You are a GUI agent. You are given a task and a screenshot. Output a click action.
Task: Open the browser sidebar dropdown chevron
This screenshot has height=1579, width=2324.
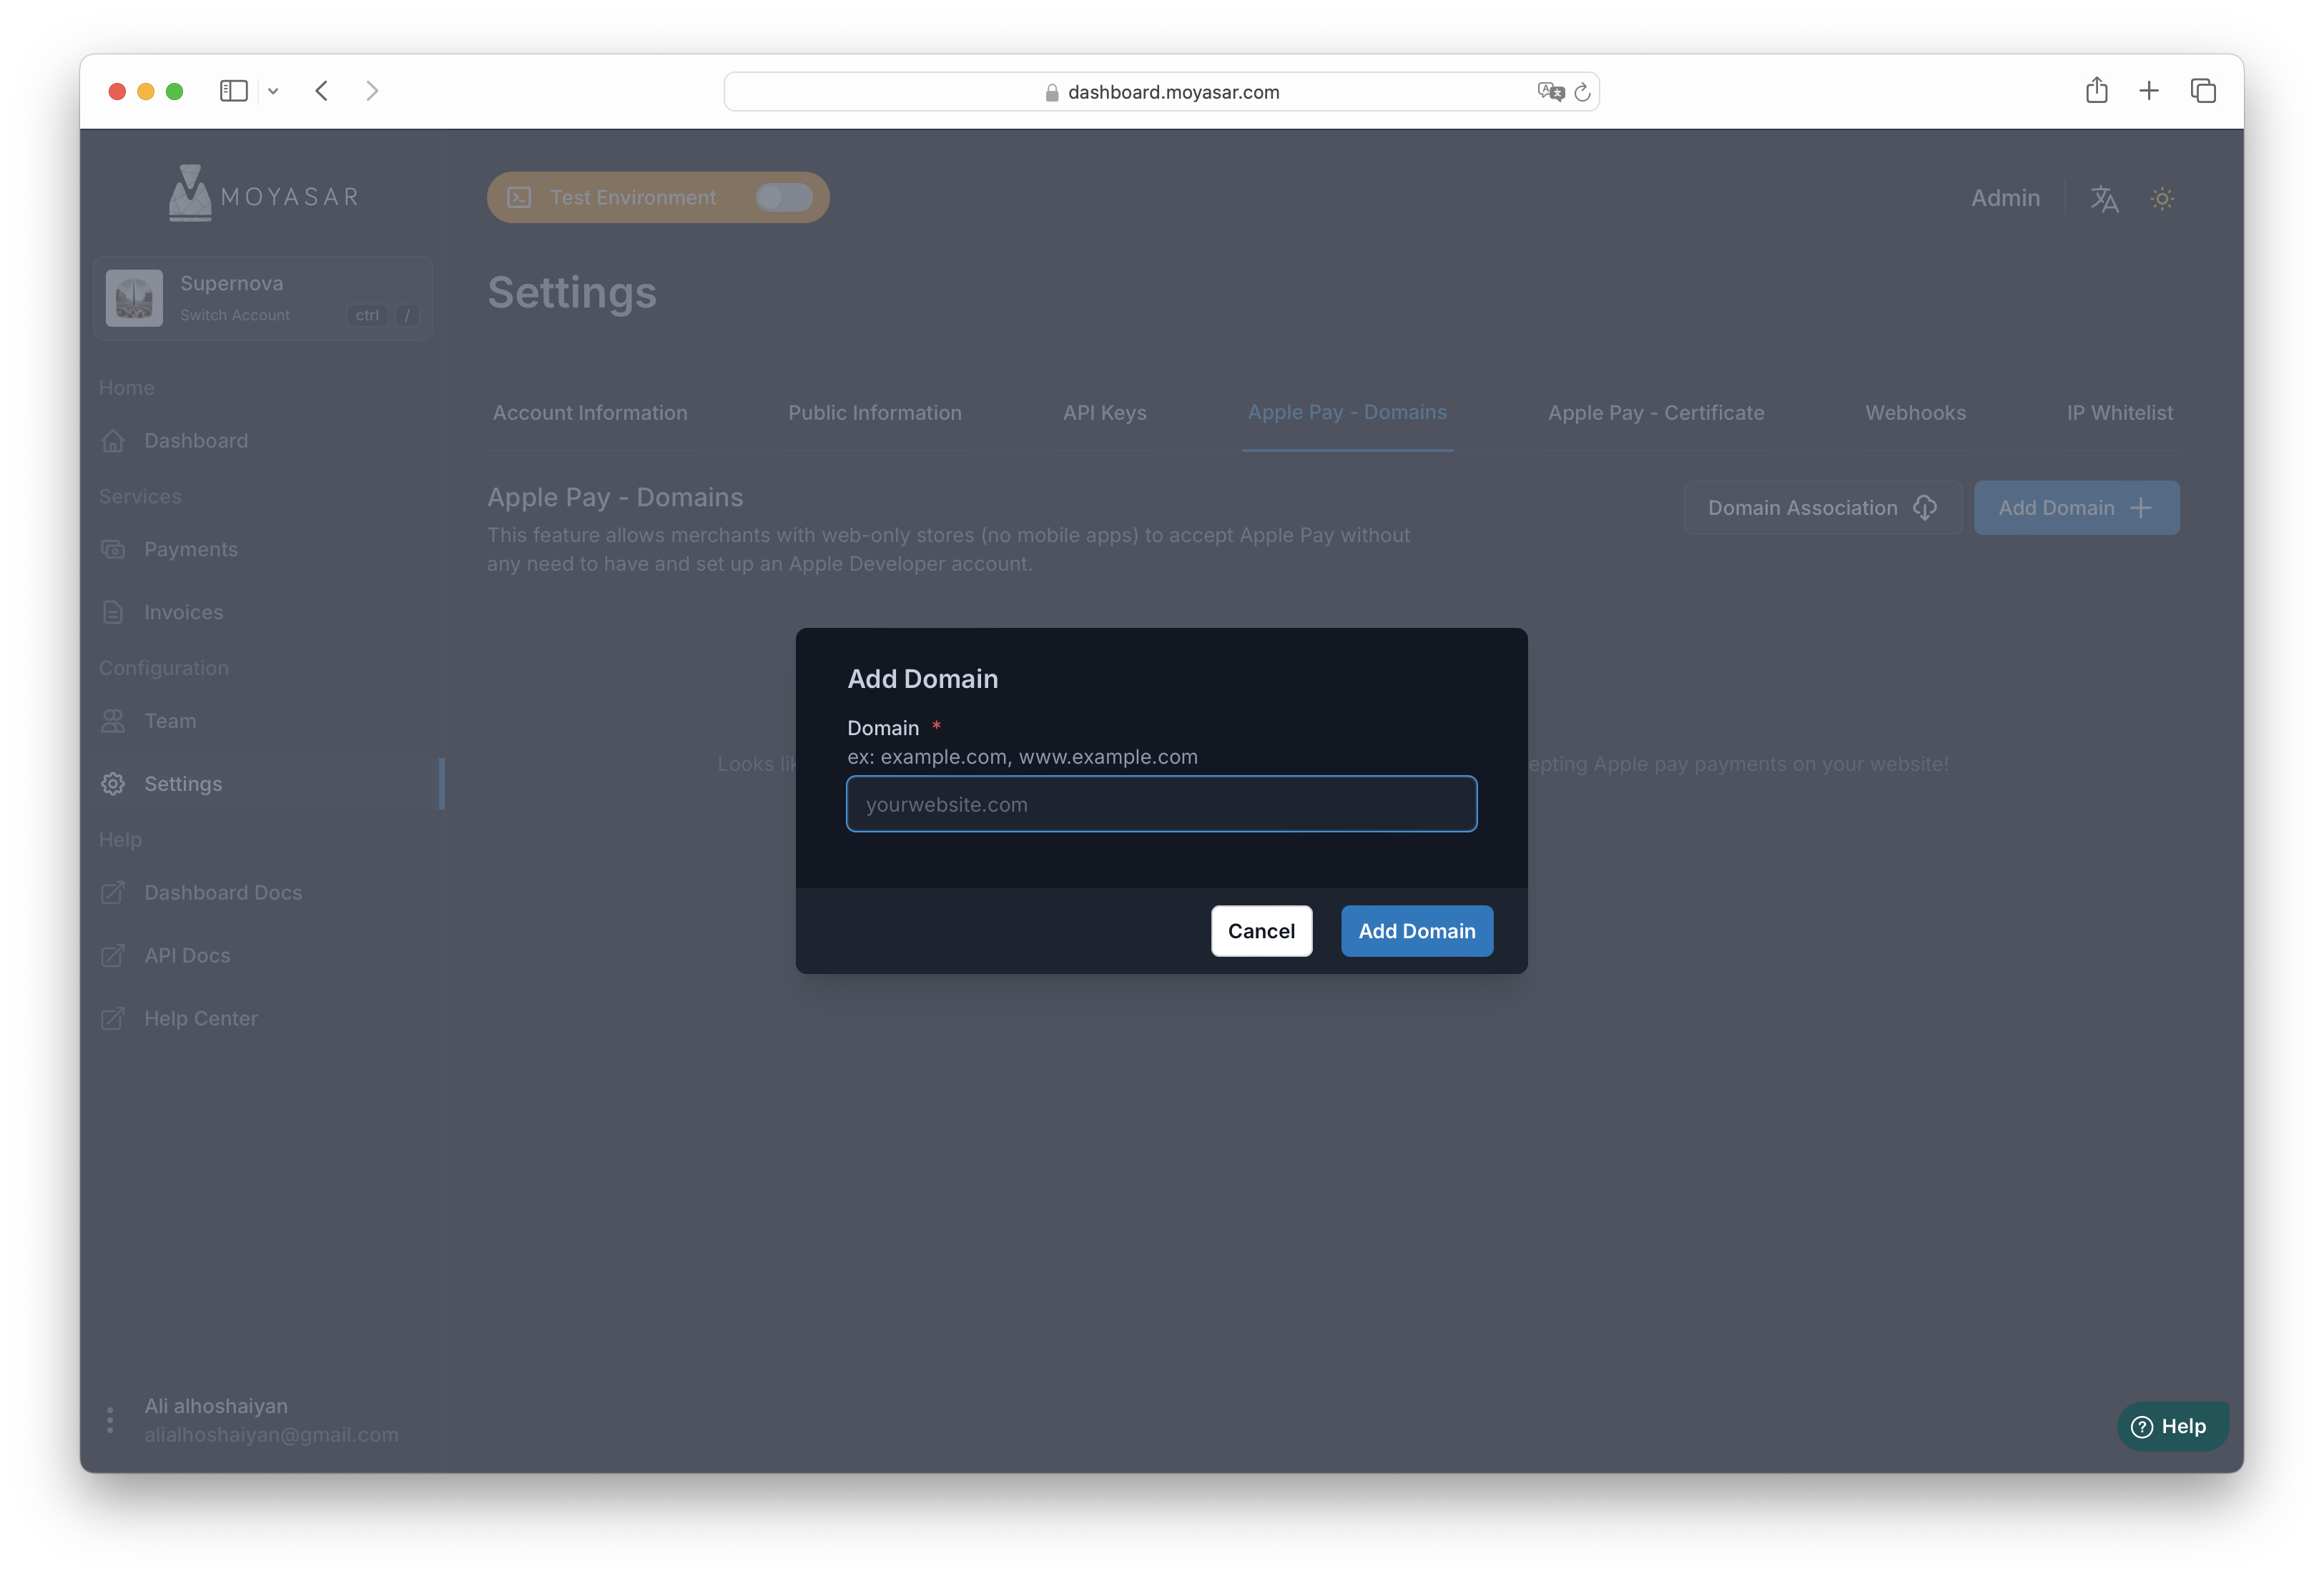pyautogui.click(x=273, y=91)
